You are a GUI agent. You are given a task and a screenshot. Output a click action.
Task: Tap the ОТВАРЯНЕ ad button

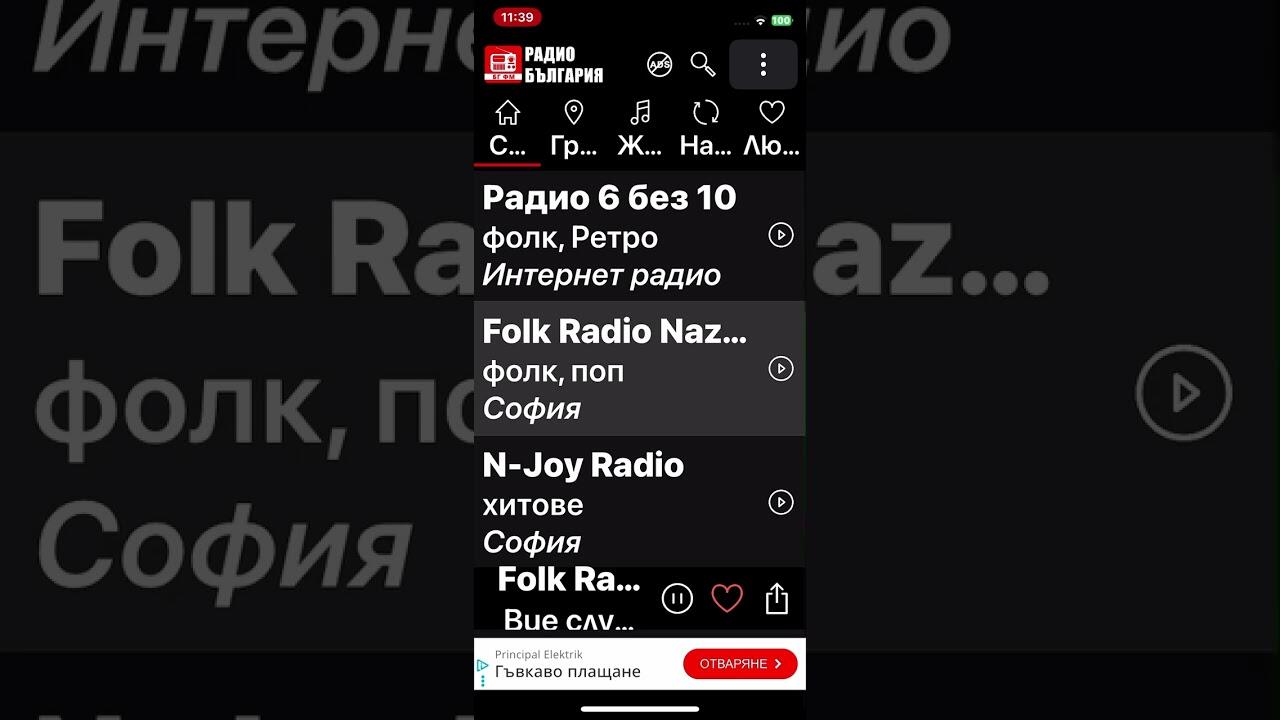click(740, 664)
